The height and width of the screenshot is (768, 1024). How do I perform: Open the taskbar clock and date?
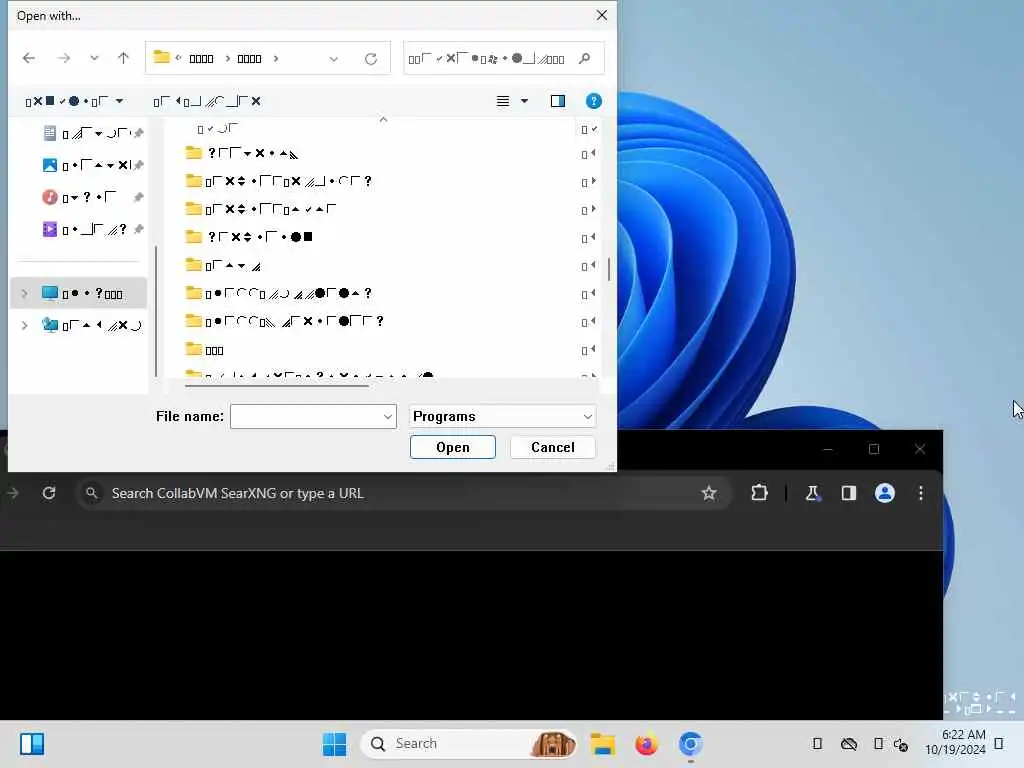pyautogui.click(x=955, y=743)
